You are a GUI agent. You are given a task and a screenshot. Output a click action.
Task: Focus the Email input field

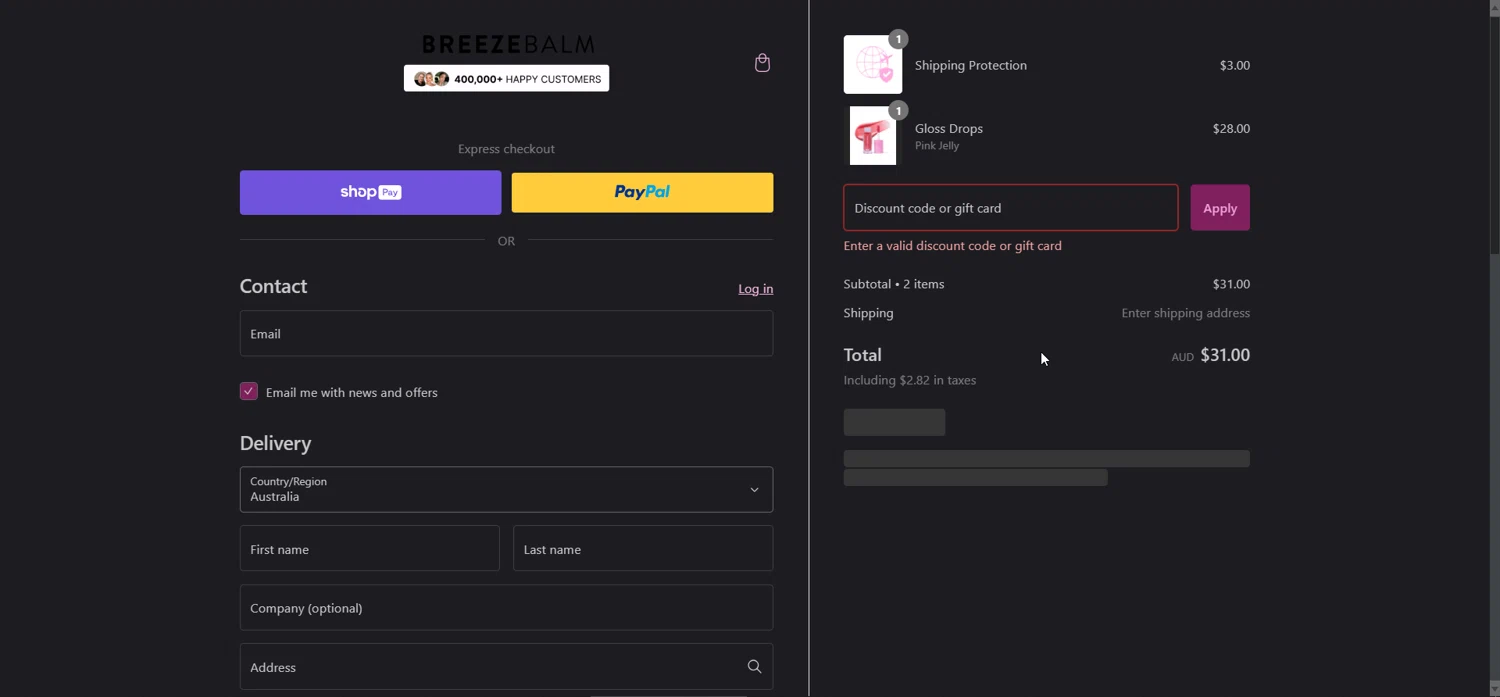[506, 333]
